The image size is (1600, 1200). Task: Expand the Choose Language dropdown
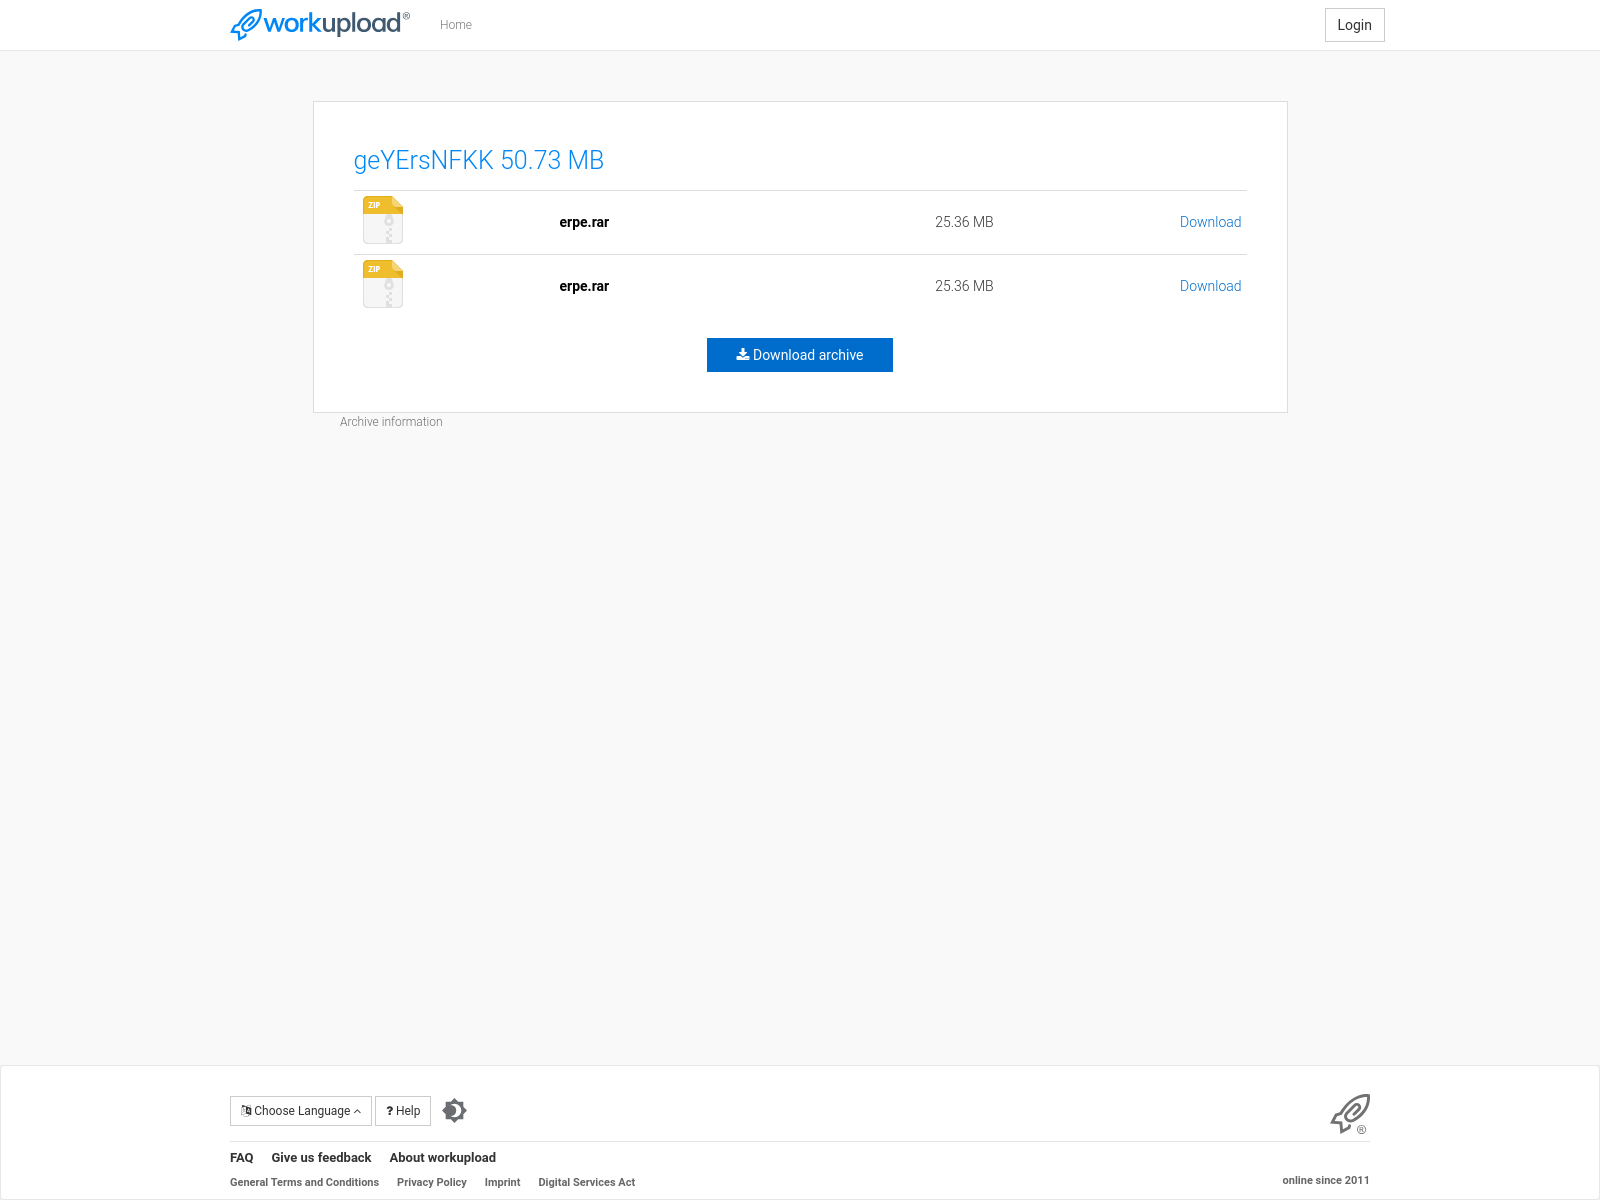coord(301,1111)
